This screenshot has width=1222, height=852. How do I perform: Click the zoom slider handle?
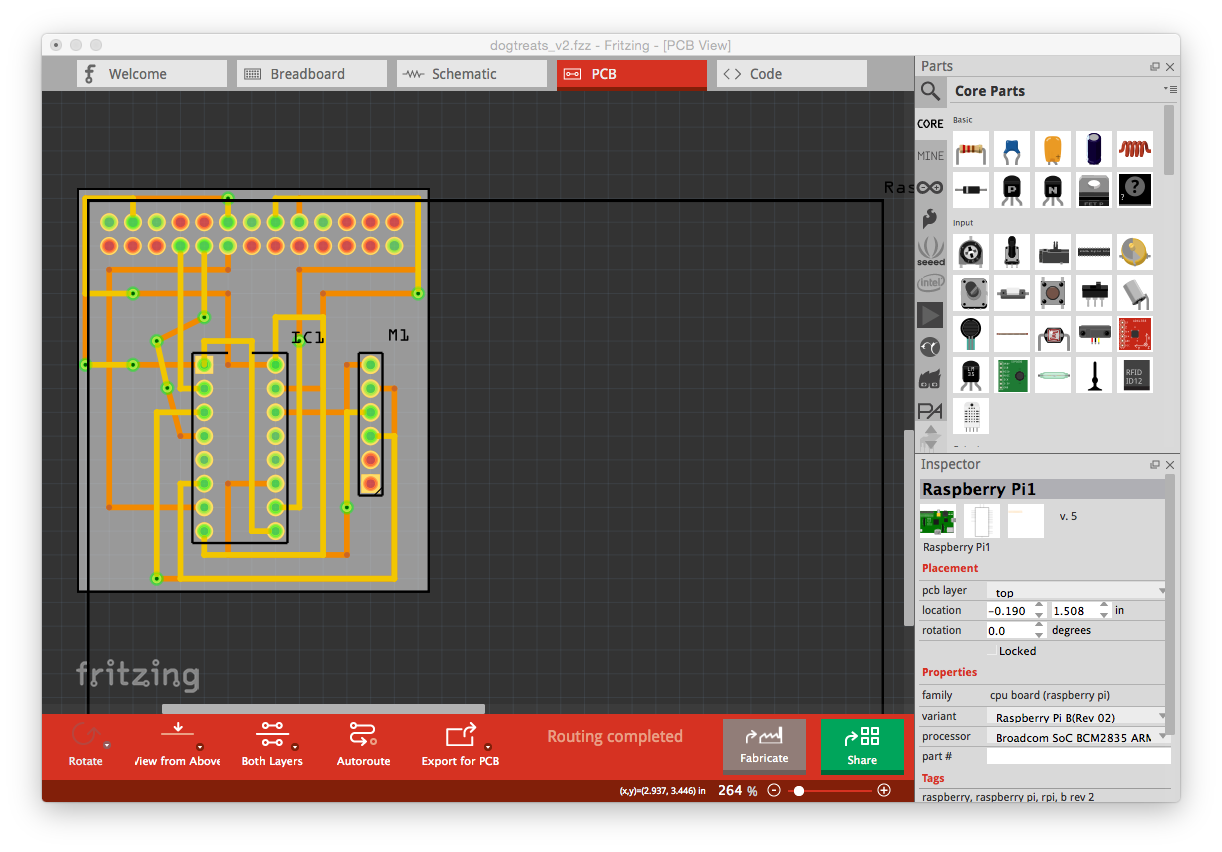pos(799,790)
